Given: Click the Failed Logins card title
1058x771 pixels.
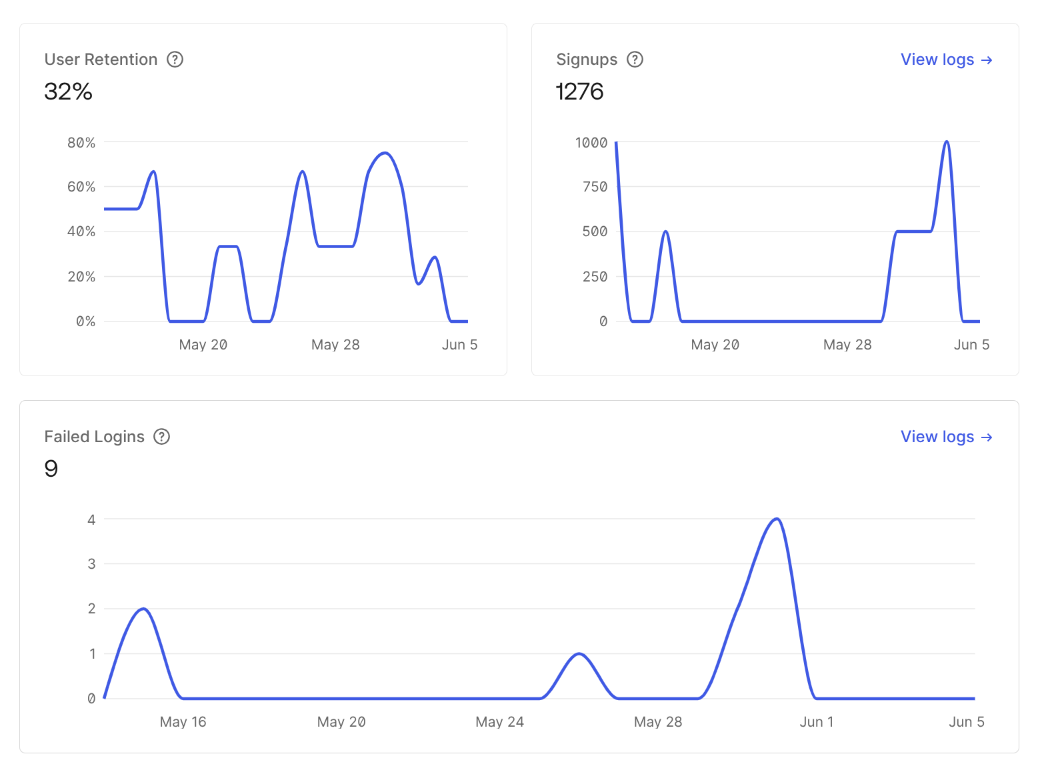Looking at the screenshot, I should (x=94, y=437).
